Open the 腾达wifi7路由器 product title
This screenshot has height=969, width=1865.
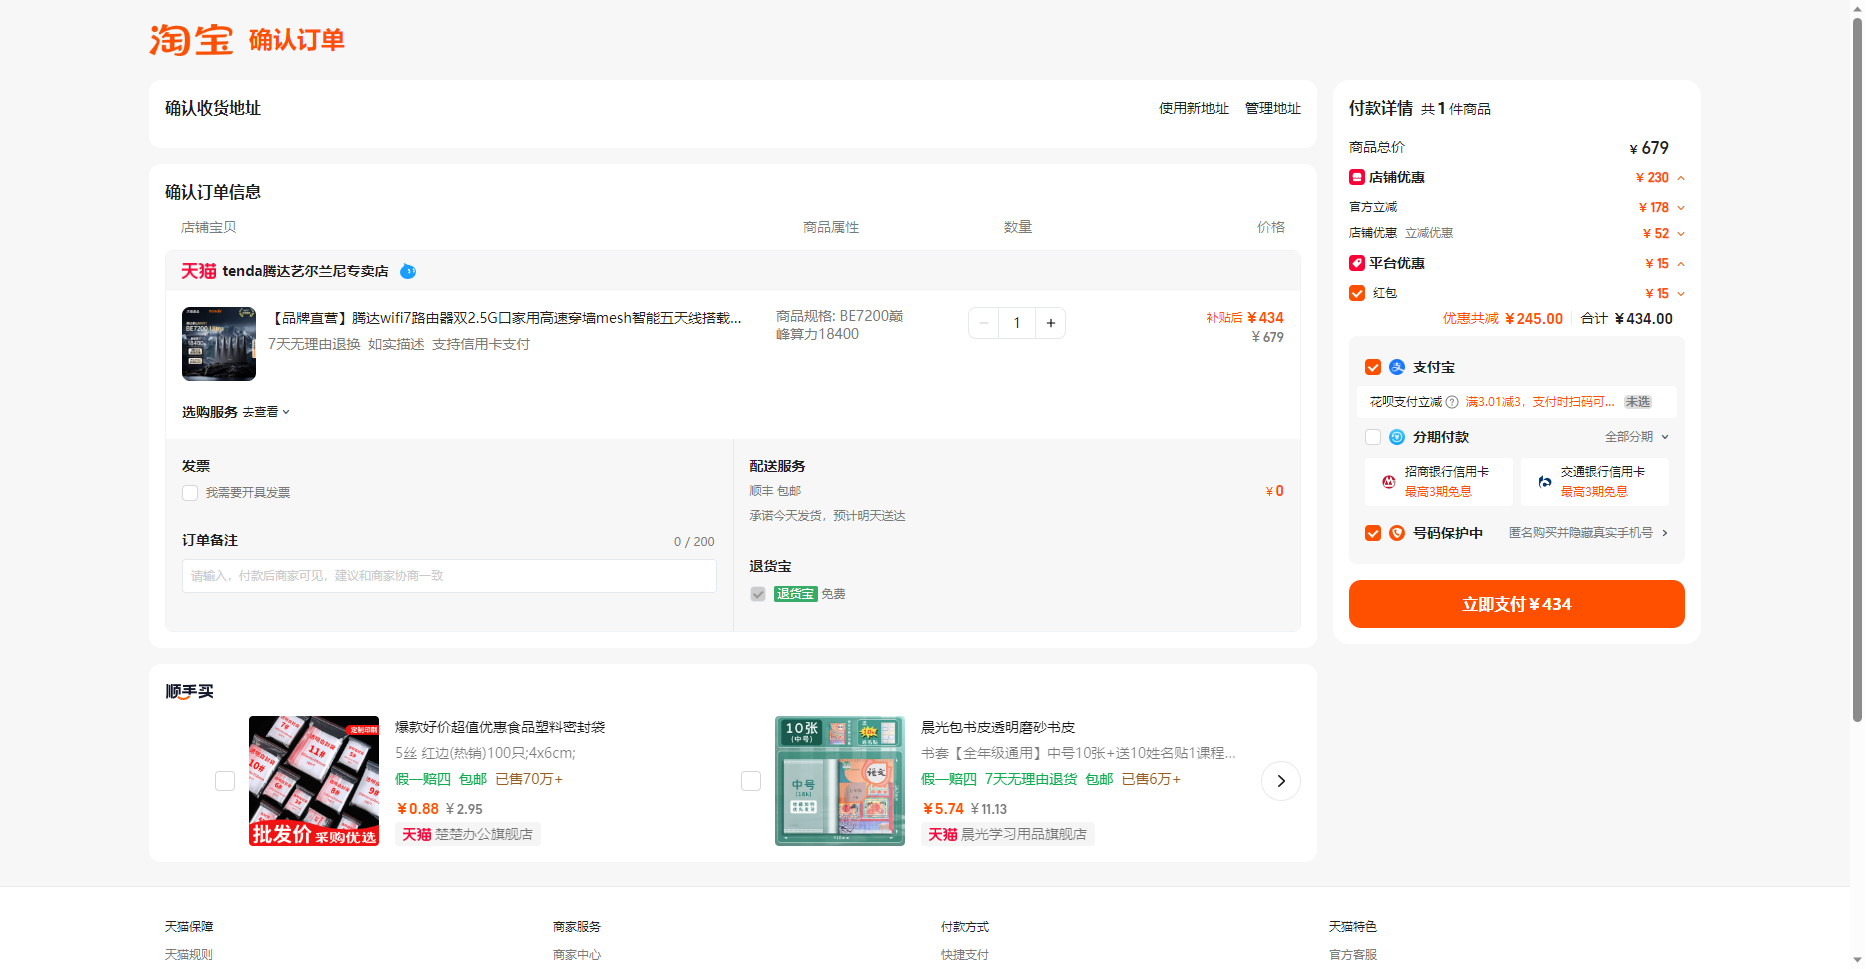(x=506, y=318)
